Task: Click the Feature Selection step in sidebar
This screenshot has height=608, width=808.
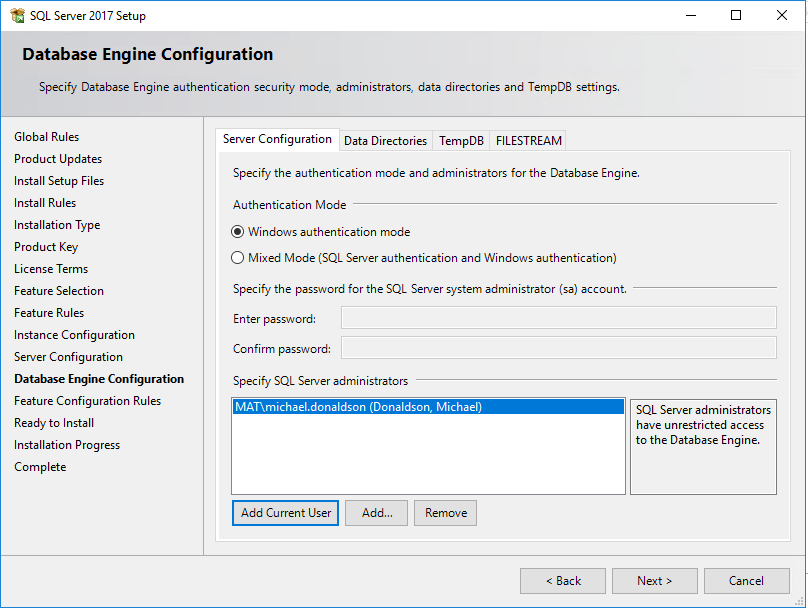Action: 59,291
